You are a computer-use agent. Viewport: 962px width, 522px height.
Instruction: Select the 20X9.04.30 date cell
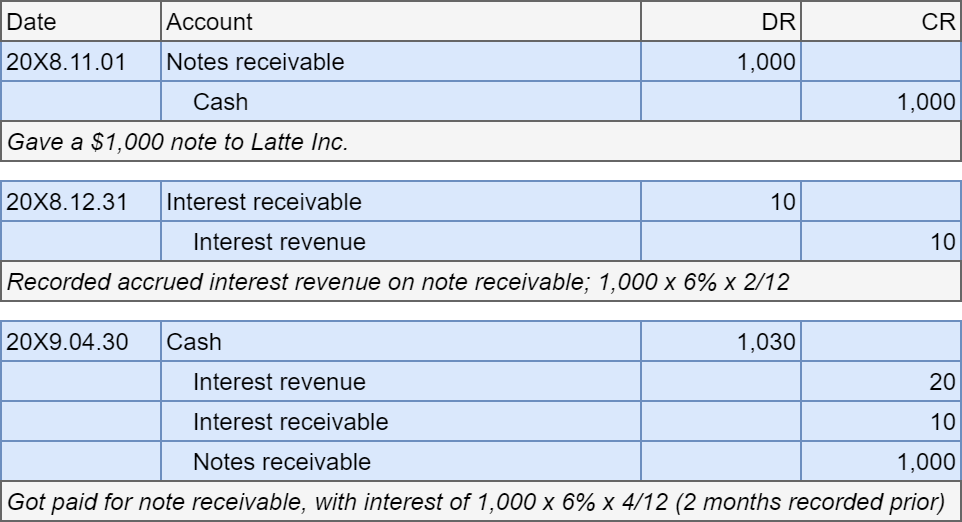tap(81, 341)
